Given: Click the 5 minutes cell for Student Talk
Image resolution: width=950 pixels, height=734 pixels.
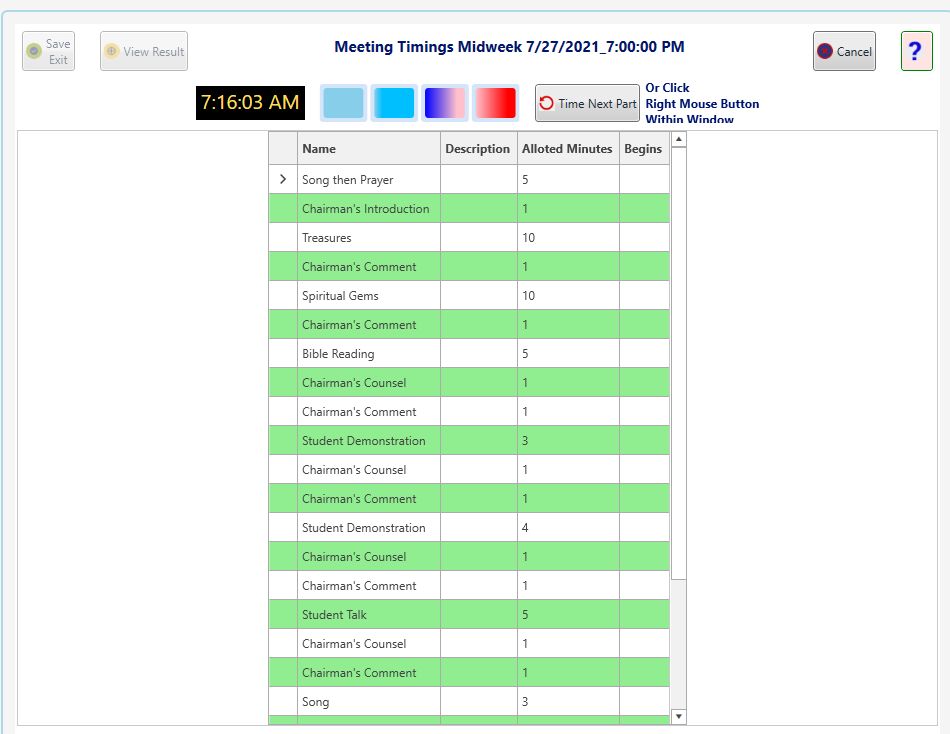Looking at the screenshot, I should point(568,615).
